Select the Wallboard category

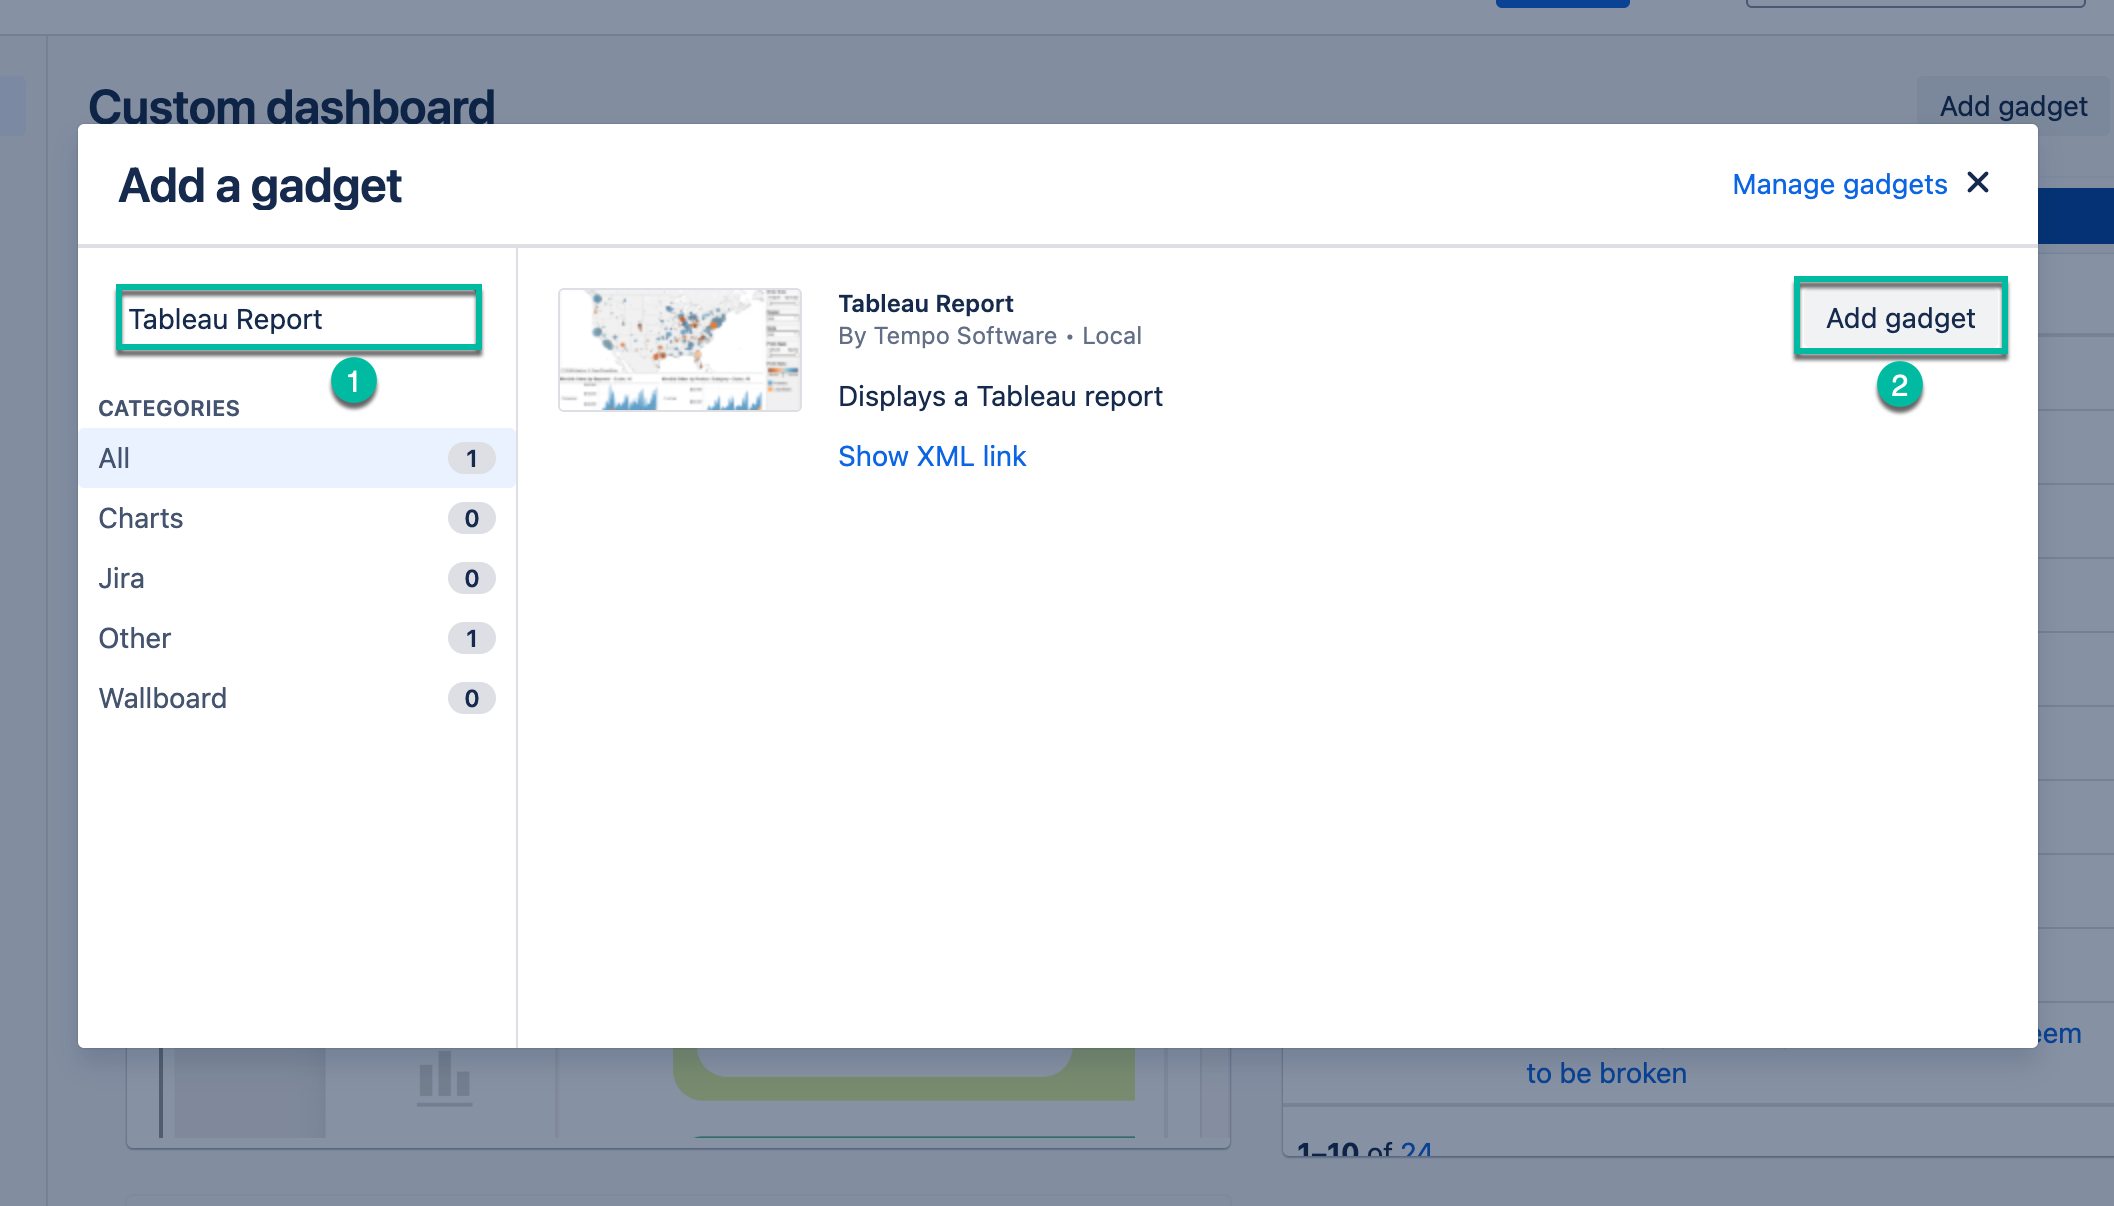coord(163,699)
